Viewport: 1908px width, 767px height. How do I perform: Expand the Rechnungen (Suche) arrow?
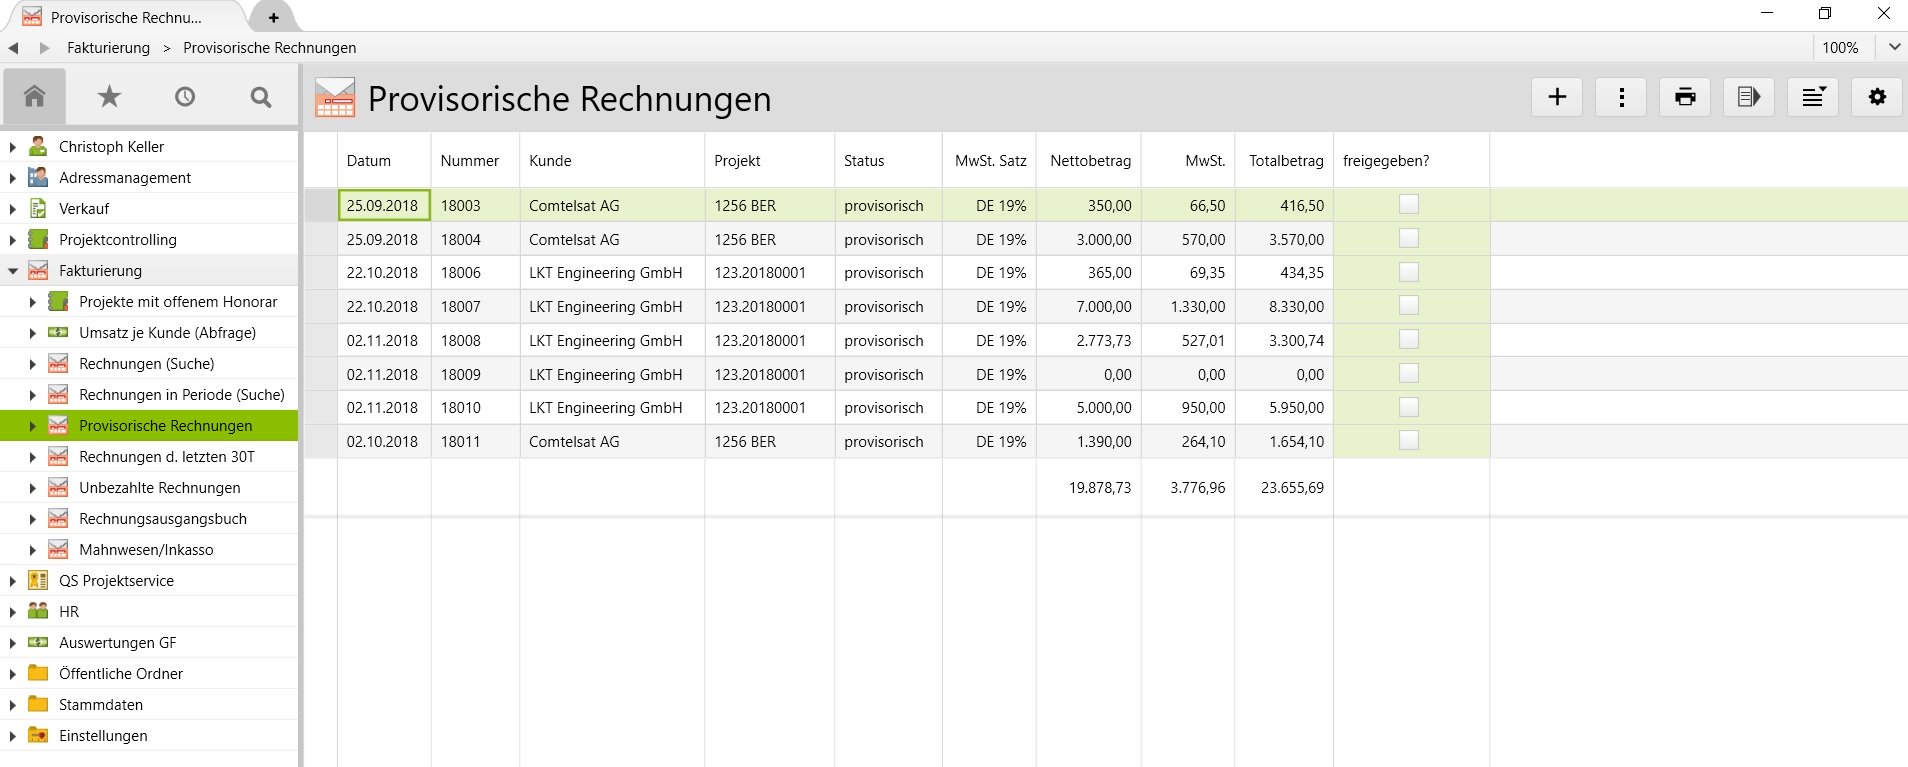coord(33,364)
